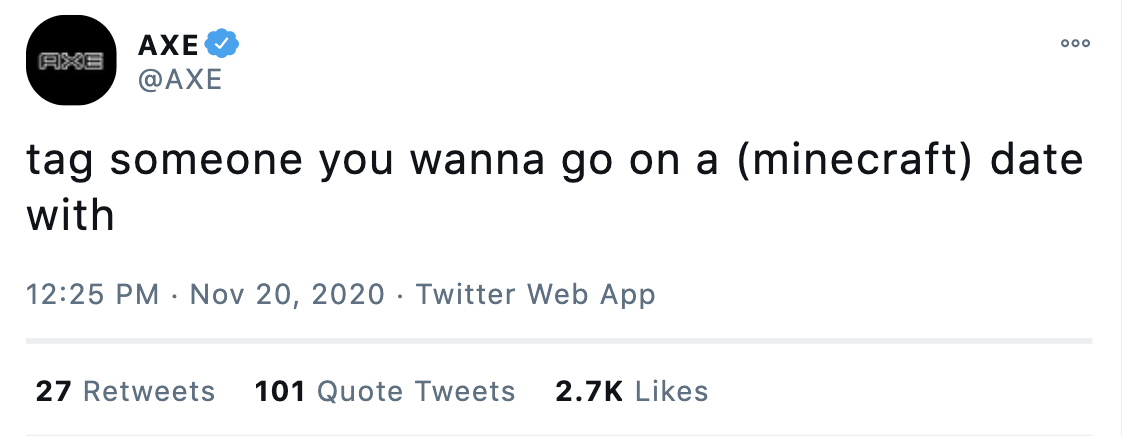Viewport: 1122px width, 436px height.
Task: Click the word "date" in the tweet
Action: (1037, 159)
